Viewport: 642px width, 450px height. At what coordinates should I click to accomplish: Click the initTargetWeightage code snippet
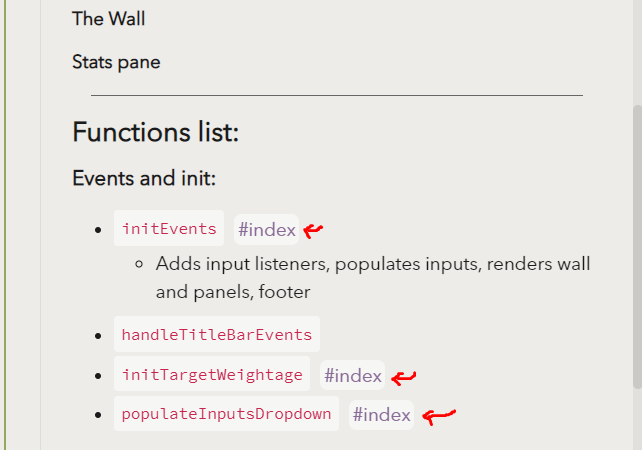coord(212,374)
